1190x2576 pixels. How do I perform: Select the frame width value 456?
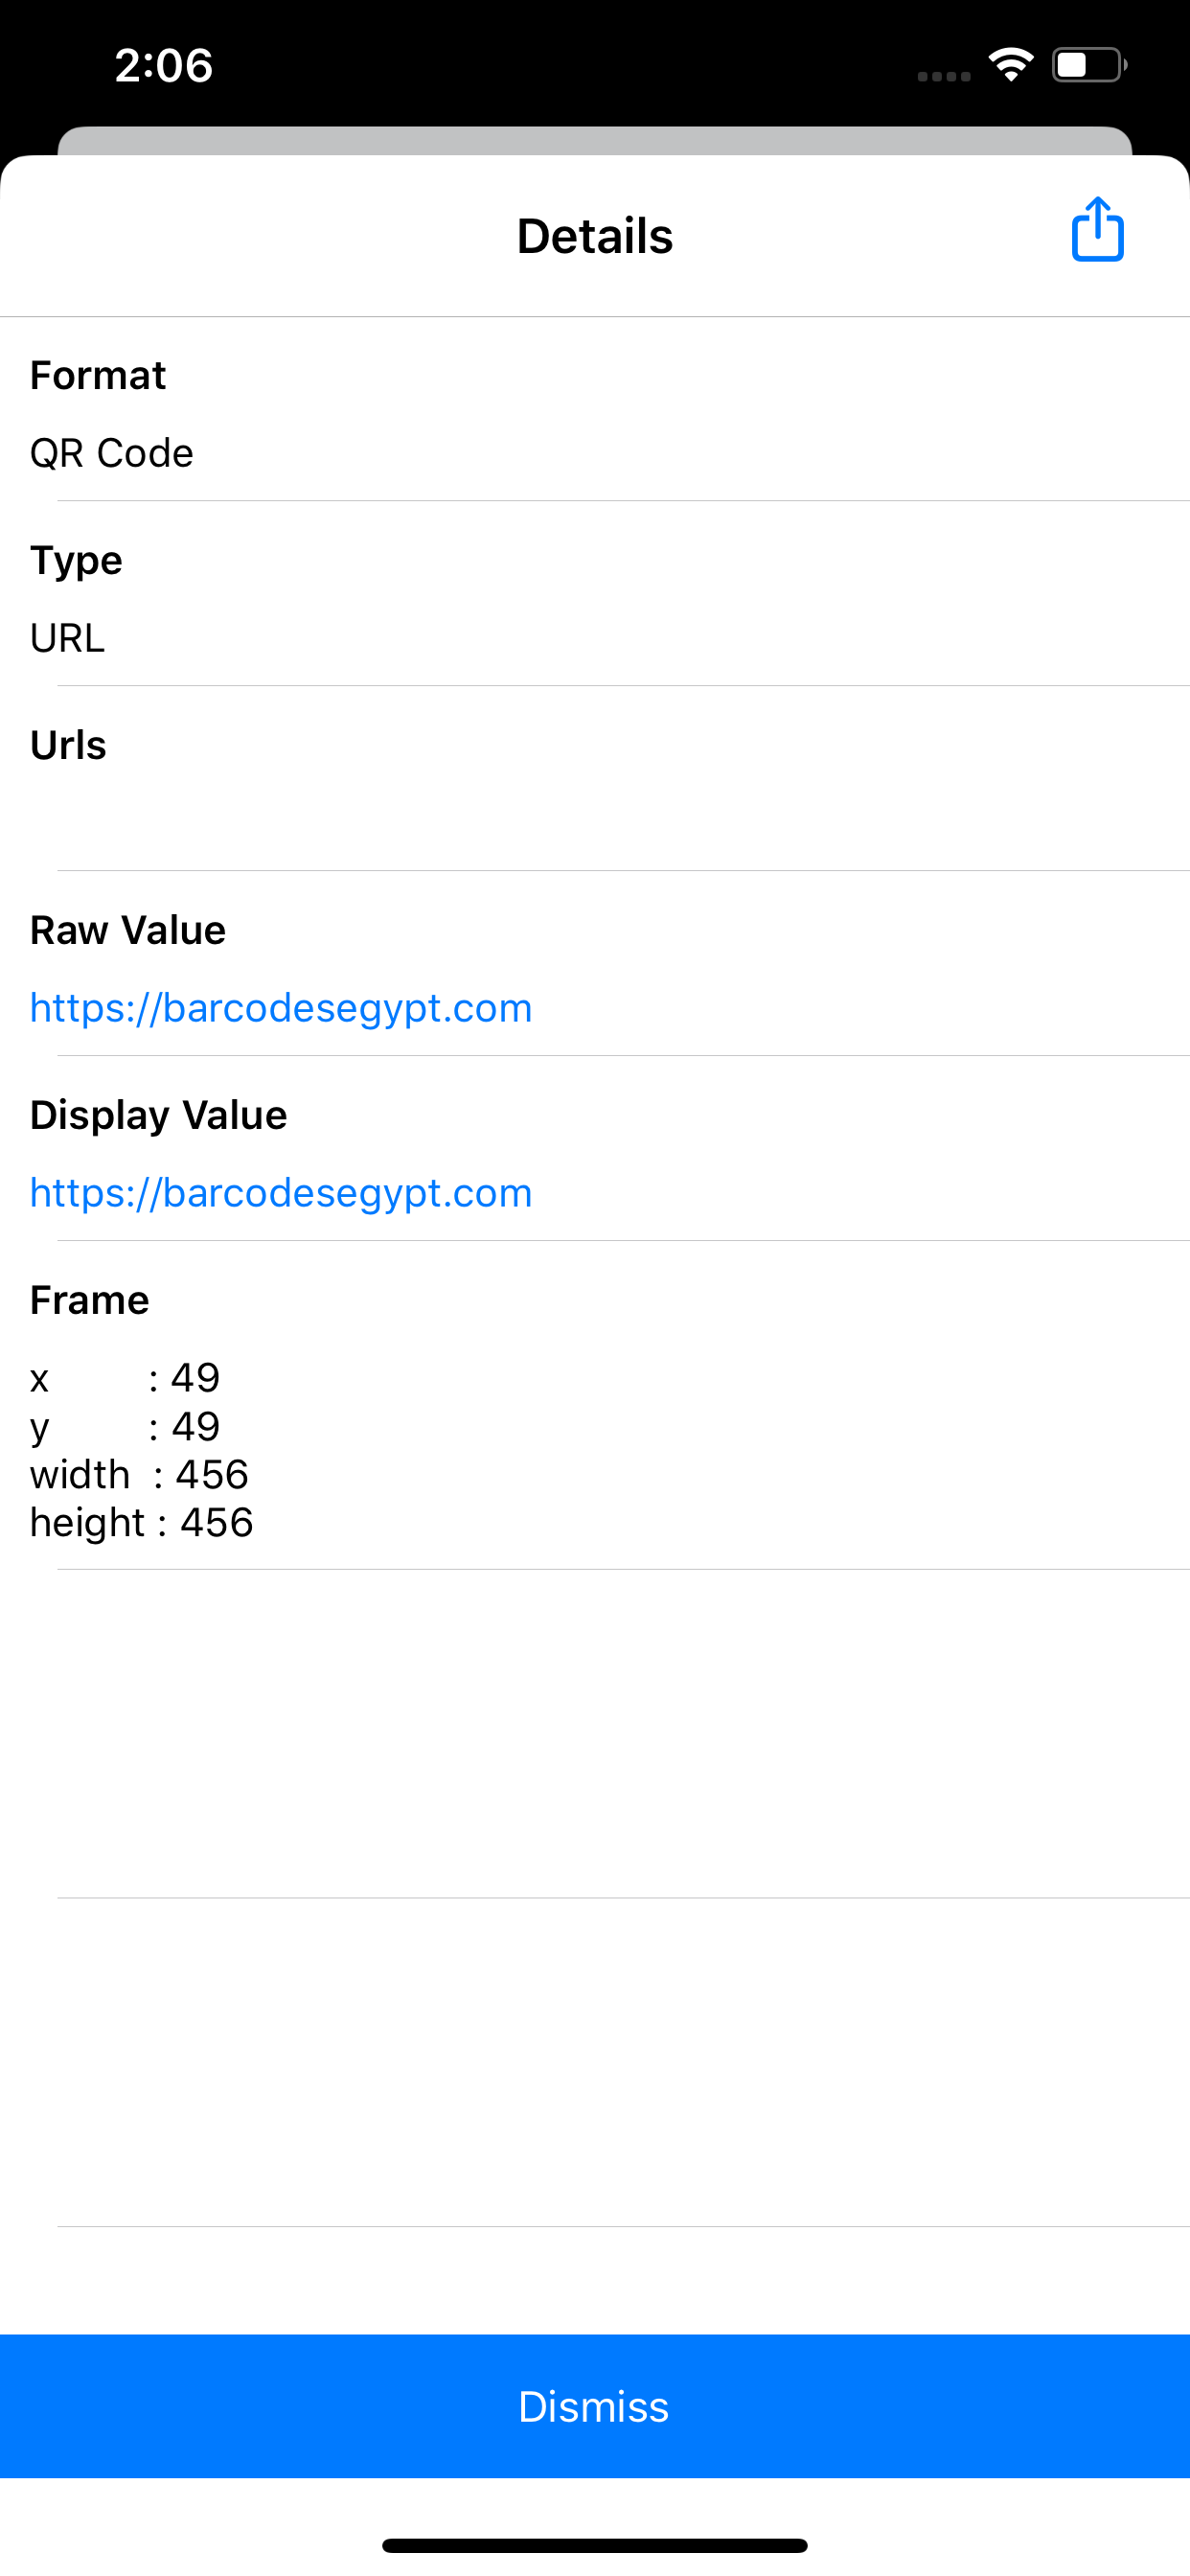pos(212,1473)
